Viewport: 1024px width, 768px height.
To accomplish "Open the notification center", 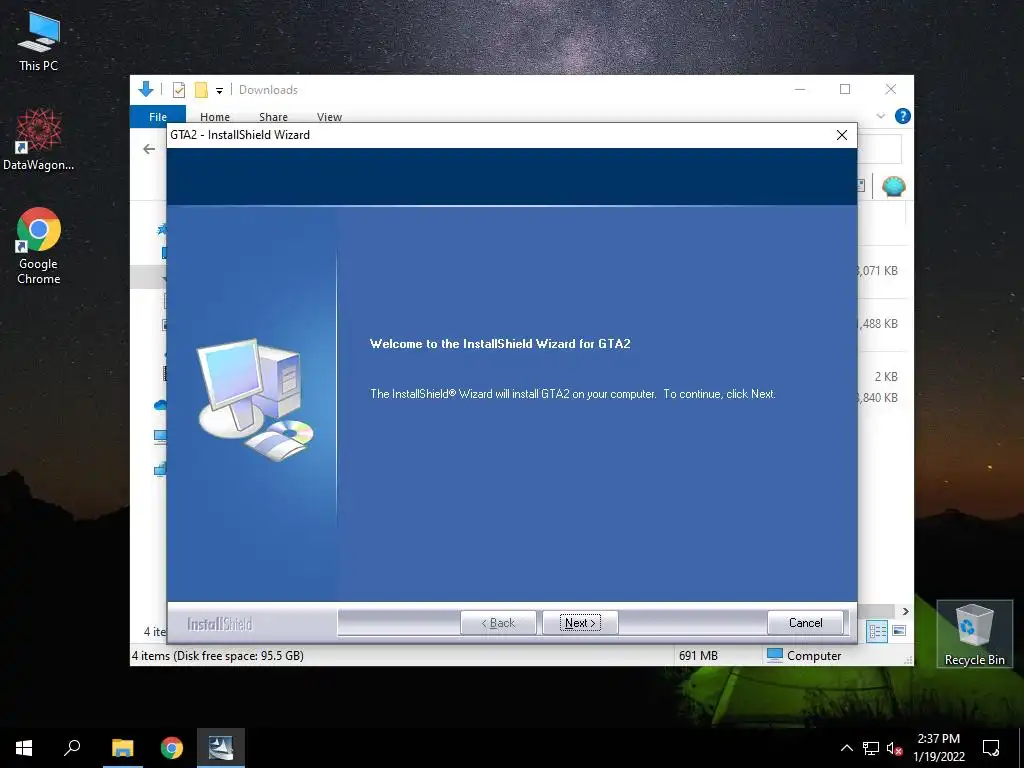I will coord(991,748).
